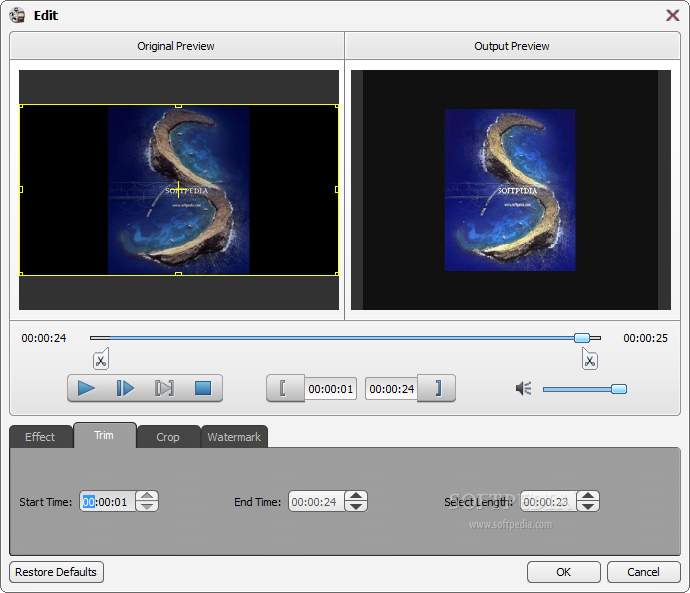This screenshot has width=690, height=593.
Task: Click the Original Preview header
Action: [x=176, y=46]
